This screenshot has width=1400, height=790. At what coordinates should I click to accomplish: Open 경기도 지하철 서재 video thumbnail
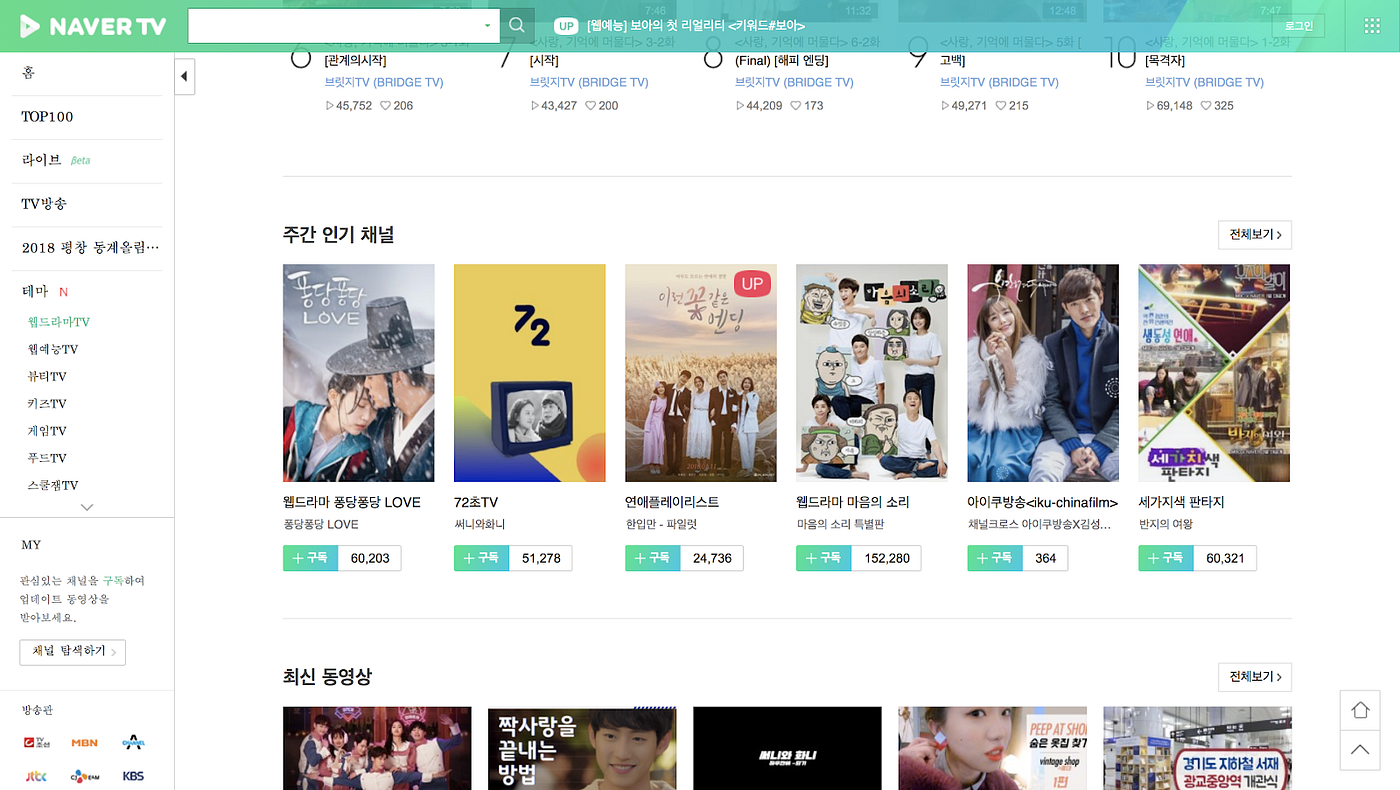(x=1197, y=748)
